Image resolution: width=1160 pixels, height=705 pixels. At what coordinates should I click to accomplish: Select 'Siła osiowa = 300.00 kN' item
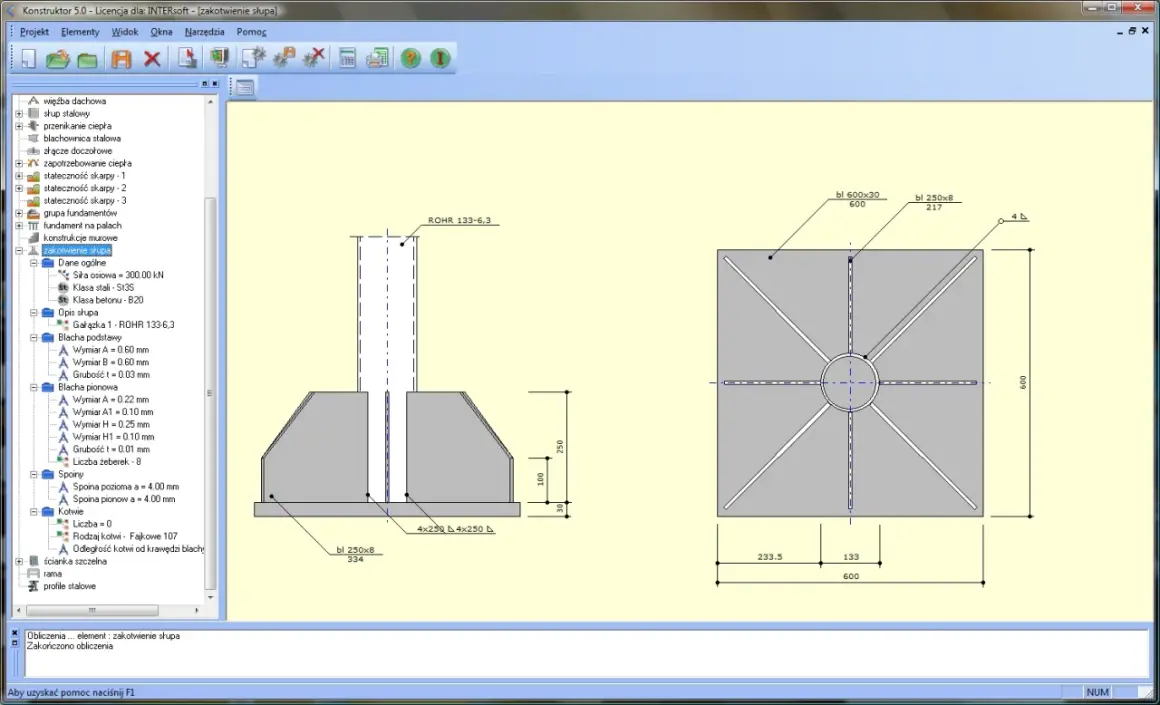tap(118, 275)
